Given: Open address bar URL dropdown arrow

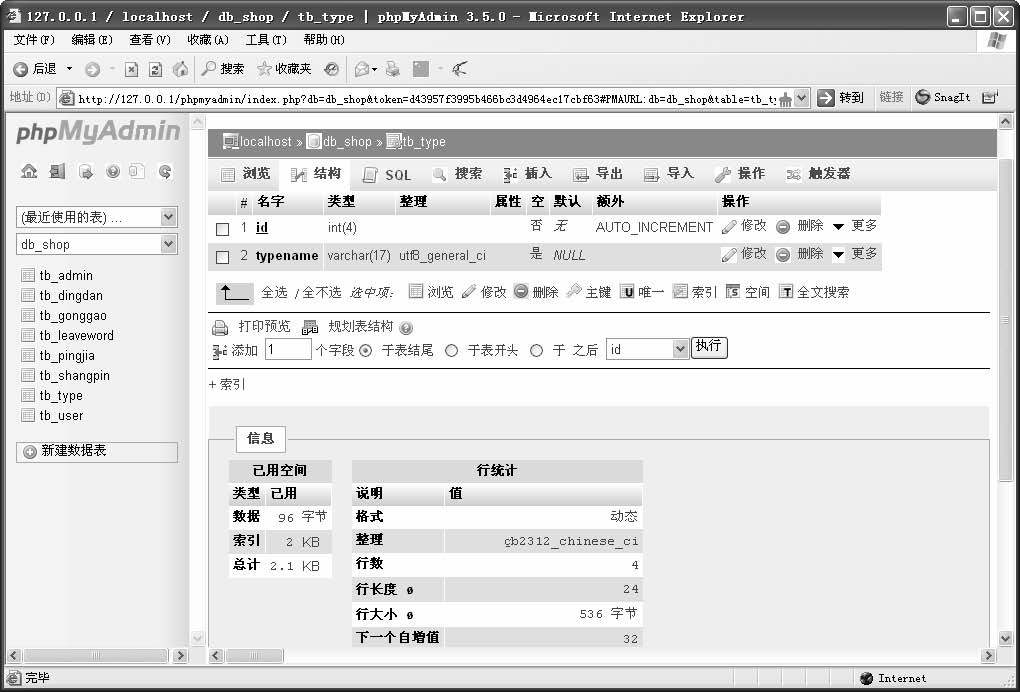Looking at the screenshot, I should pyautogui.click(x=801, y=98).
